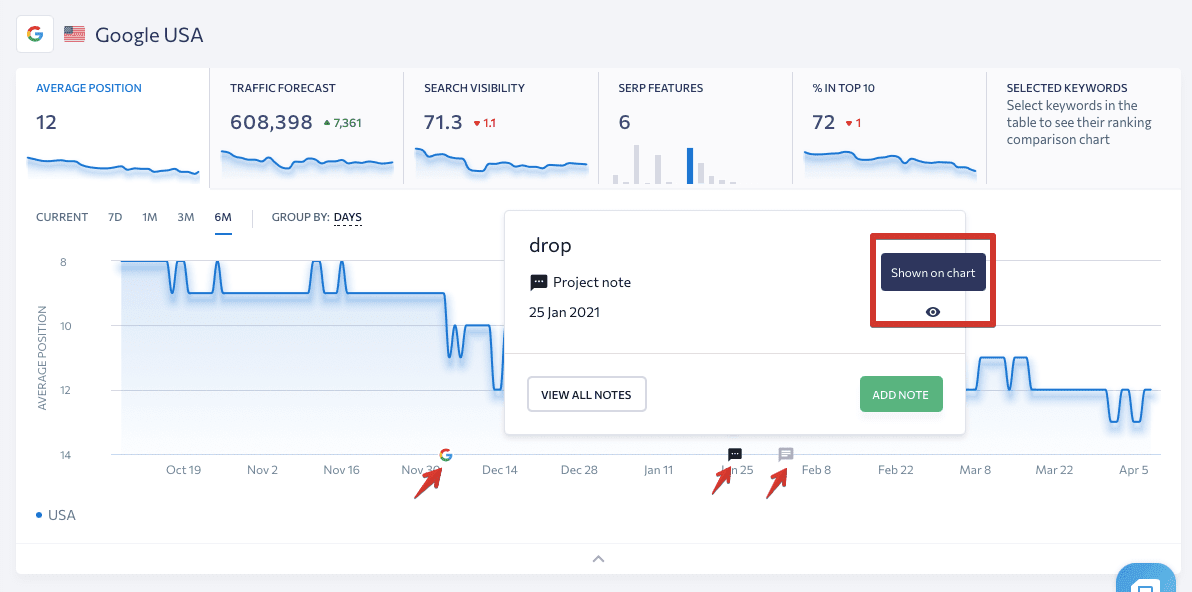The height and width of the screenshot is (592, 1192).
Task: Click the Mar 22 date label on the axis
Action: 1054,470
